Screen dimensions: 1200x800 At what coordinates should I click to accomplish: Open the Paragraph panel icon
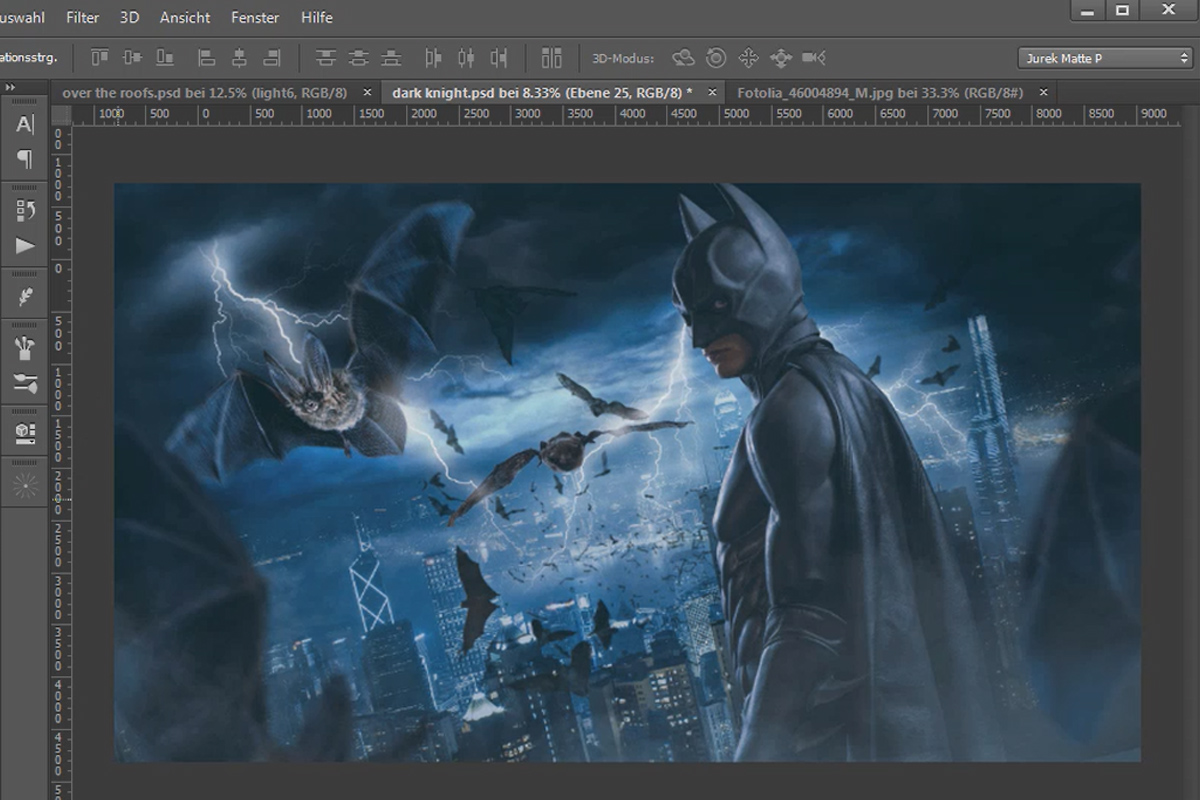click(25, 158)
